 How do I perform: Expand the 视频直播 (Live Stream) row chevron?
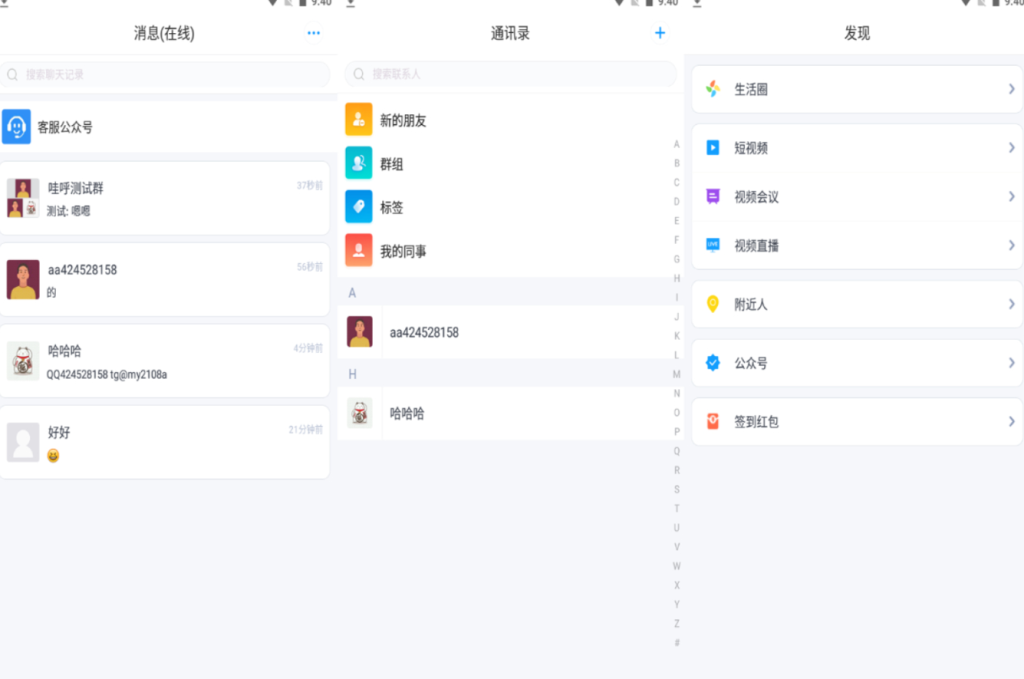pyautogui.click(x=1013, y=244)
